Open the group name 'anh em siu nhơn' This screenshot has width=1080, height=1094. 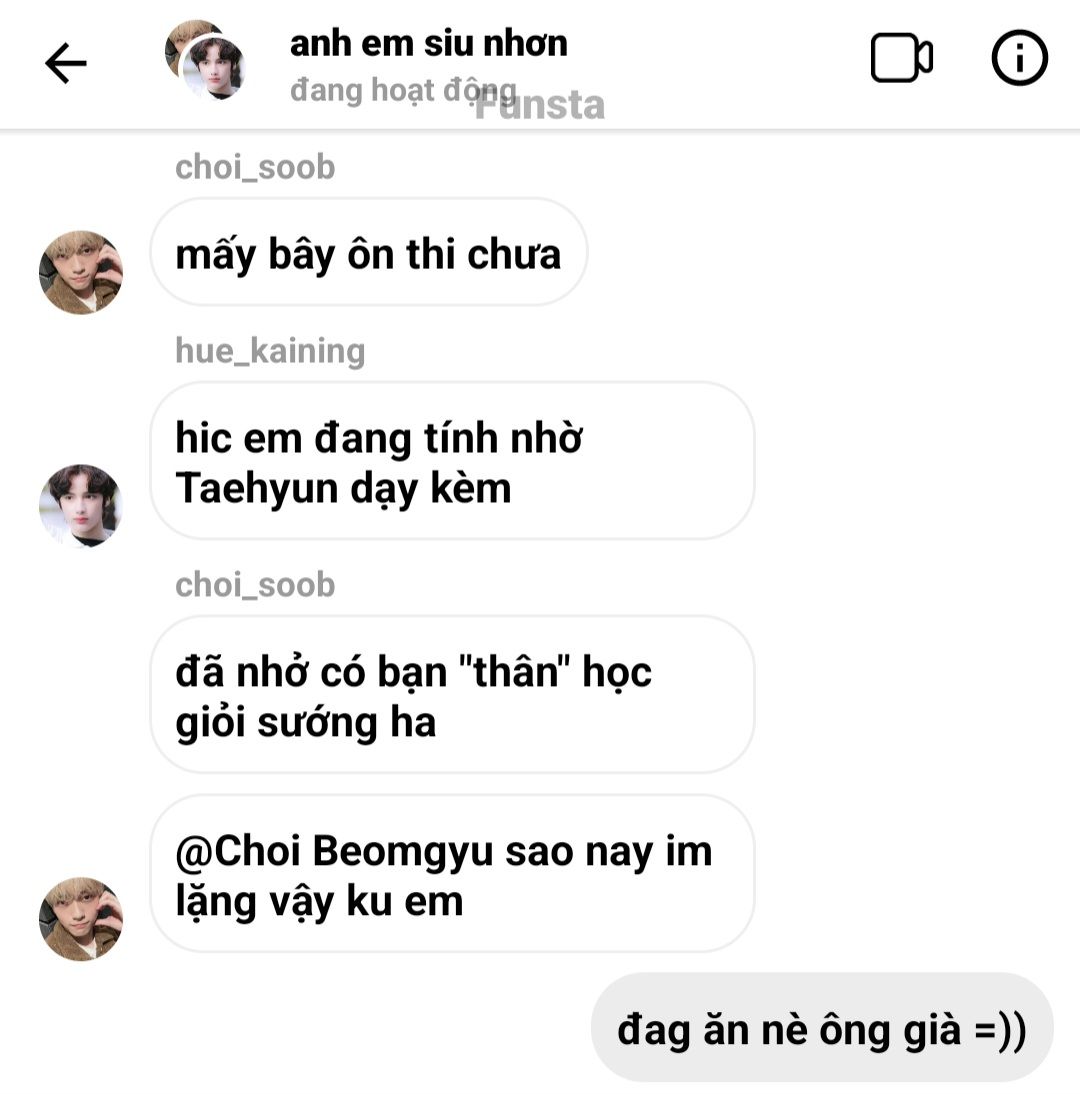point(428,43)
